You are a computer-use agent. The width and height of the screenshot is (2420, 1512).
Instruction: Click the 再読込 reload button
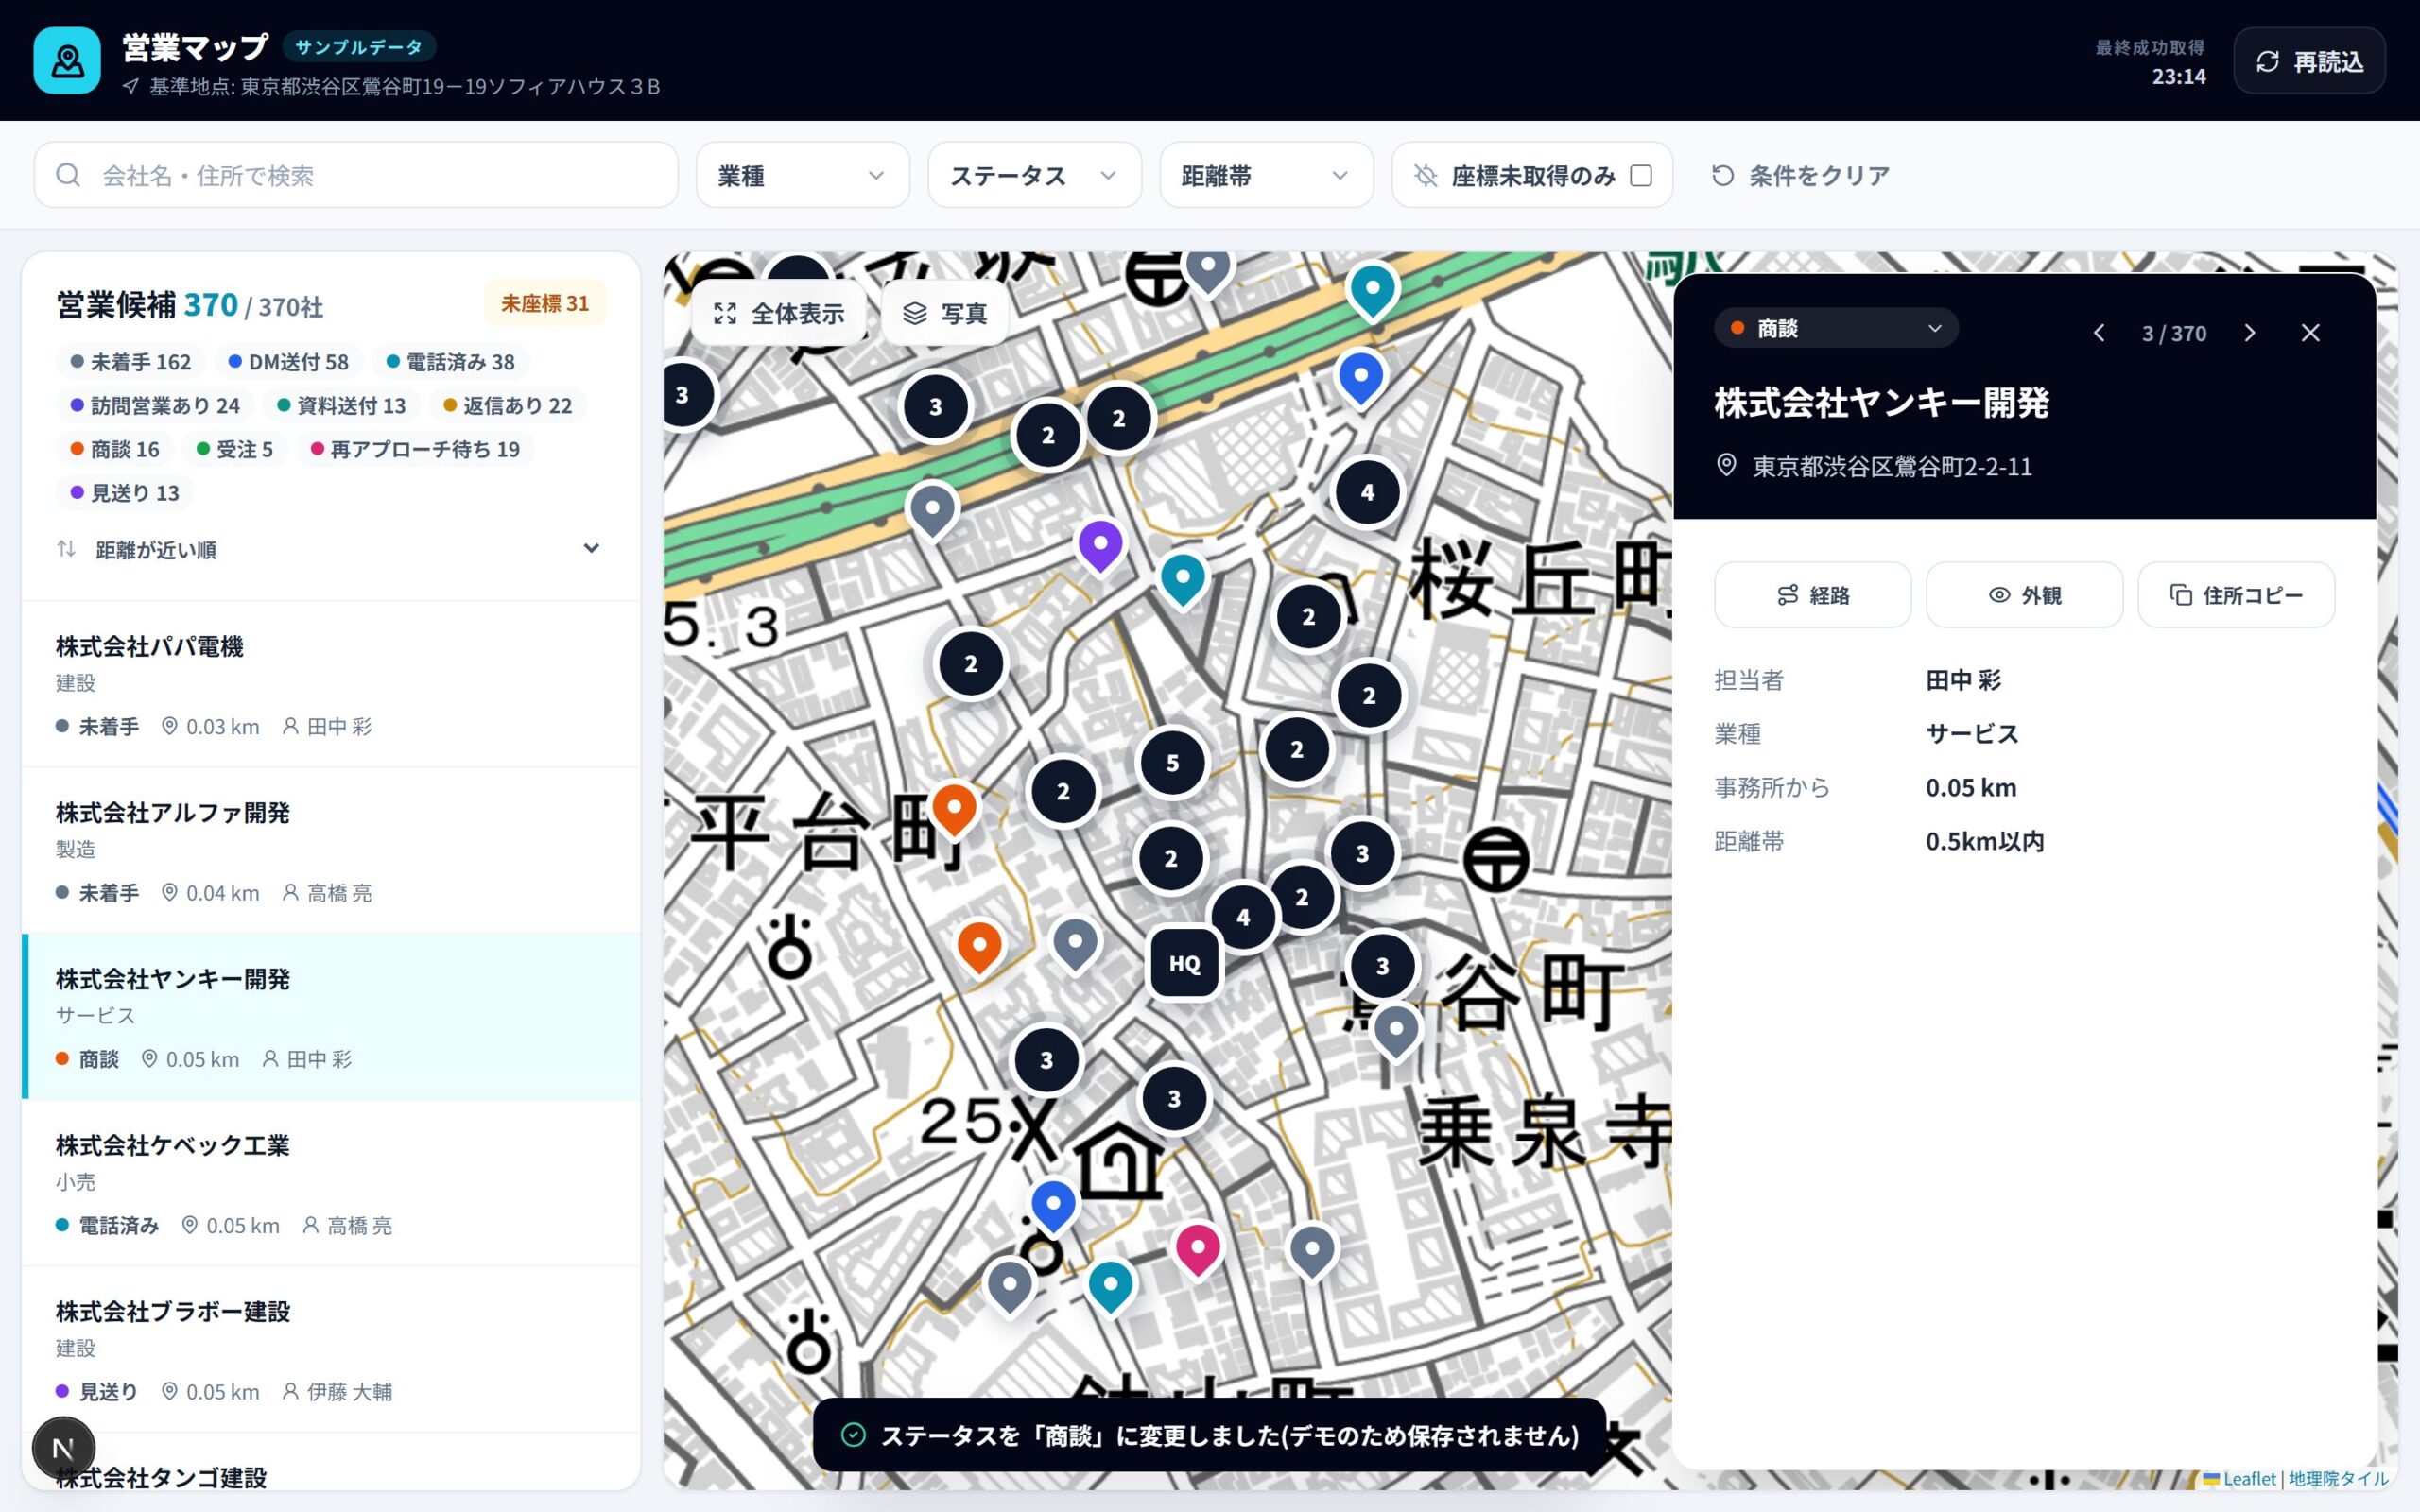click(2309, 61)
